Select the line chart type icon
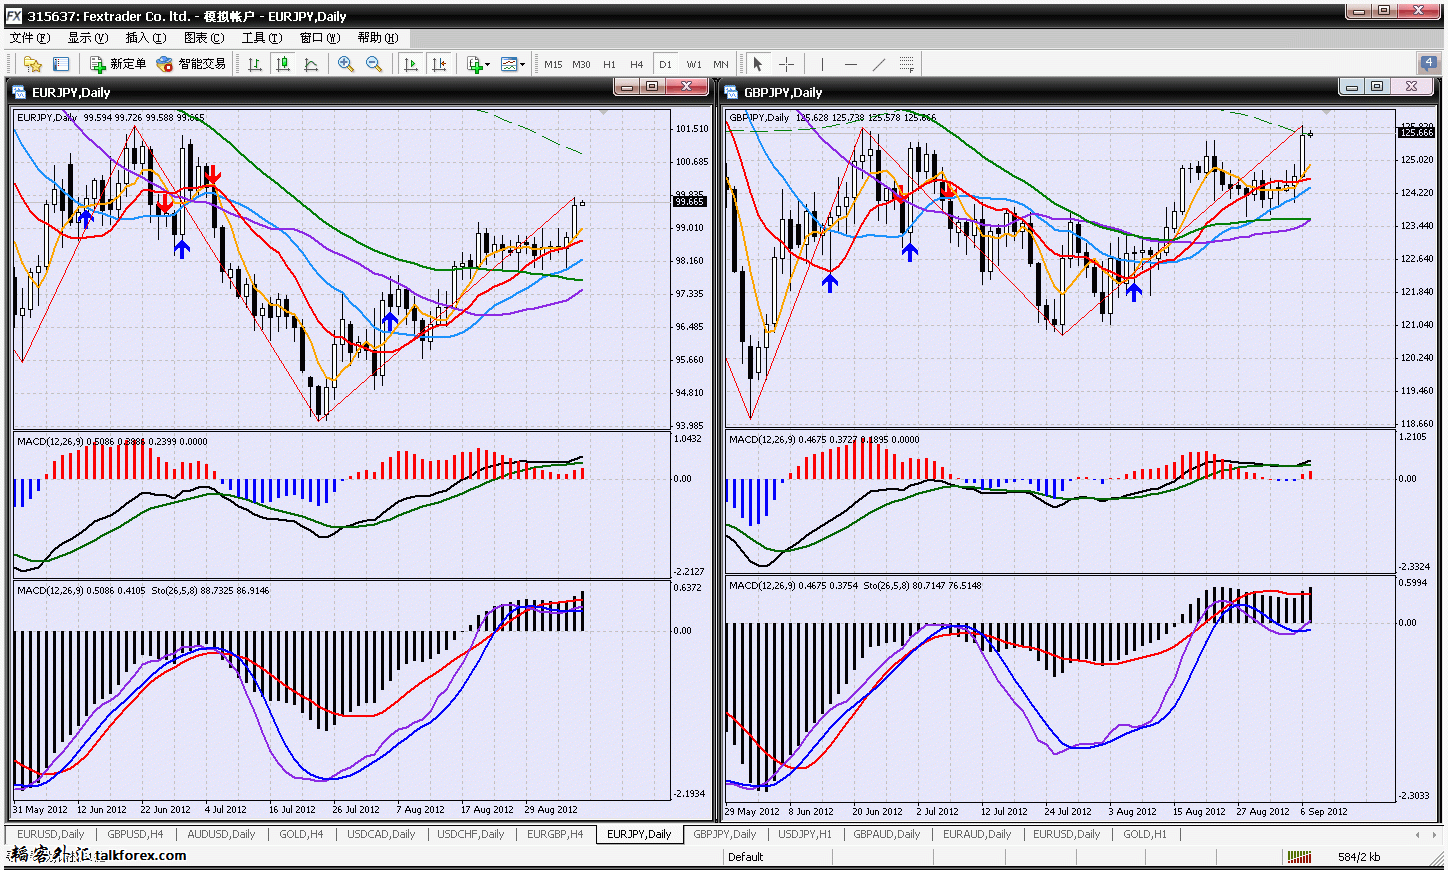 (311, 64)
